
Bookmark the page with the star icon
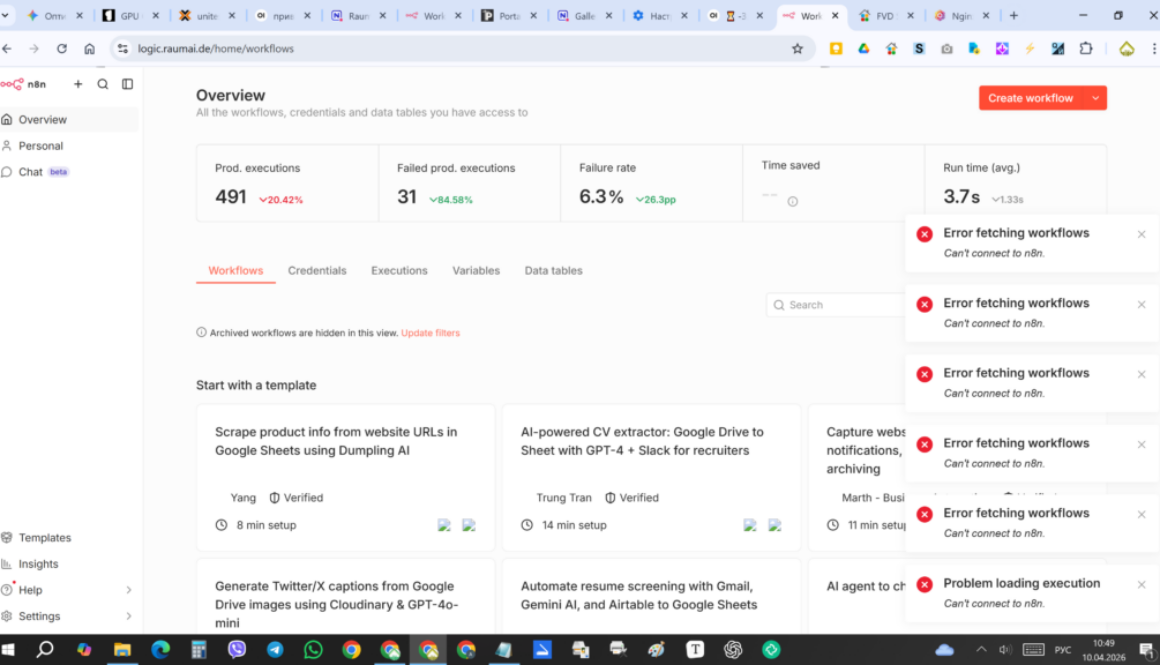pyautogui.click(x=797, y=49)
